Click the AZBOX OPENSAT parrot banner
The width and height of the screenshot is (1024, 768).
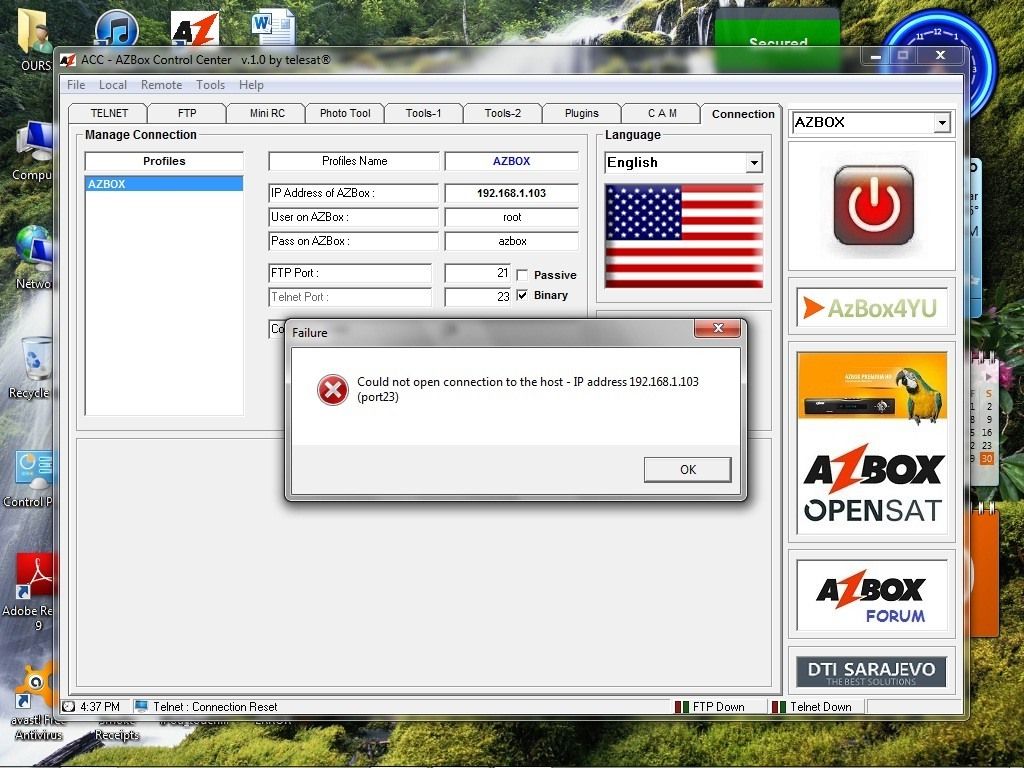pos(872,443)
